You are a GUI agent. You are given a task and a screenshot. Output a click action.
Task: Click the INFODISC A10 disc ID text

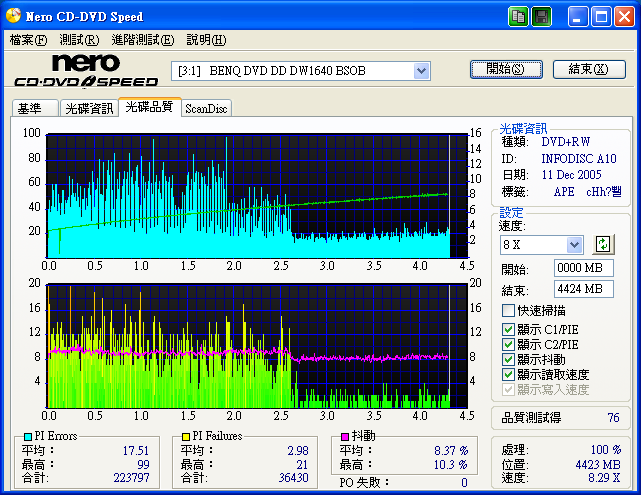pyautogui.click(x=579, y=159)
